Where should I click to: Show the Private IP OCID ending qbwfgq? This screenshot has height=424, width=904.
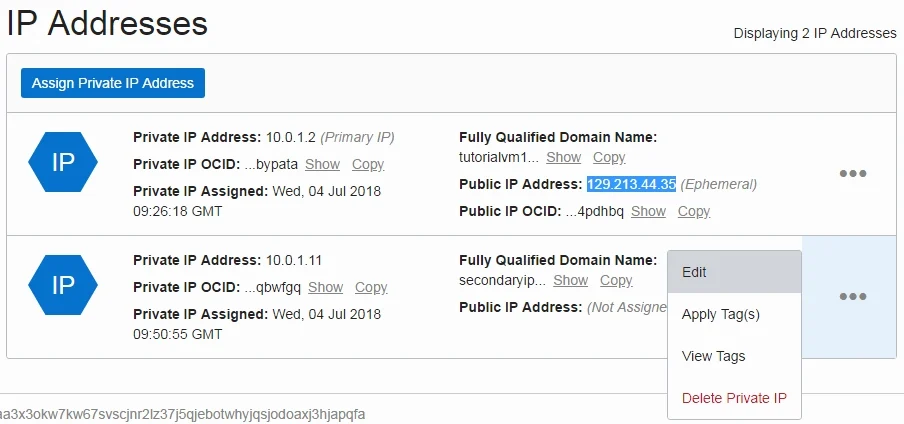325,287
